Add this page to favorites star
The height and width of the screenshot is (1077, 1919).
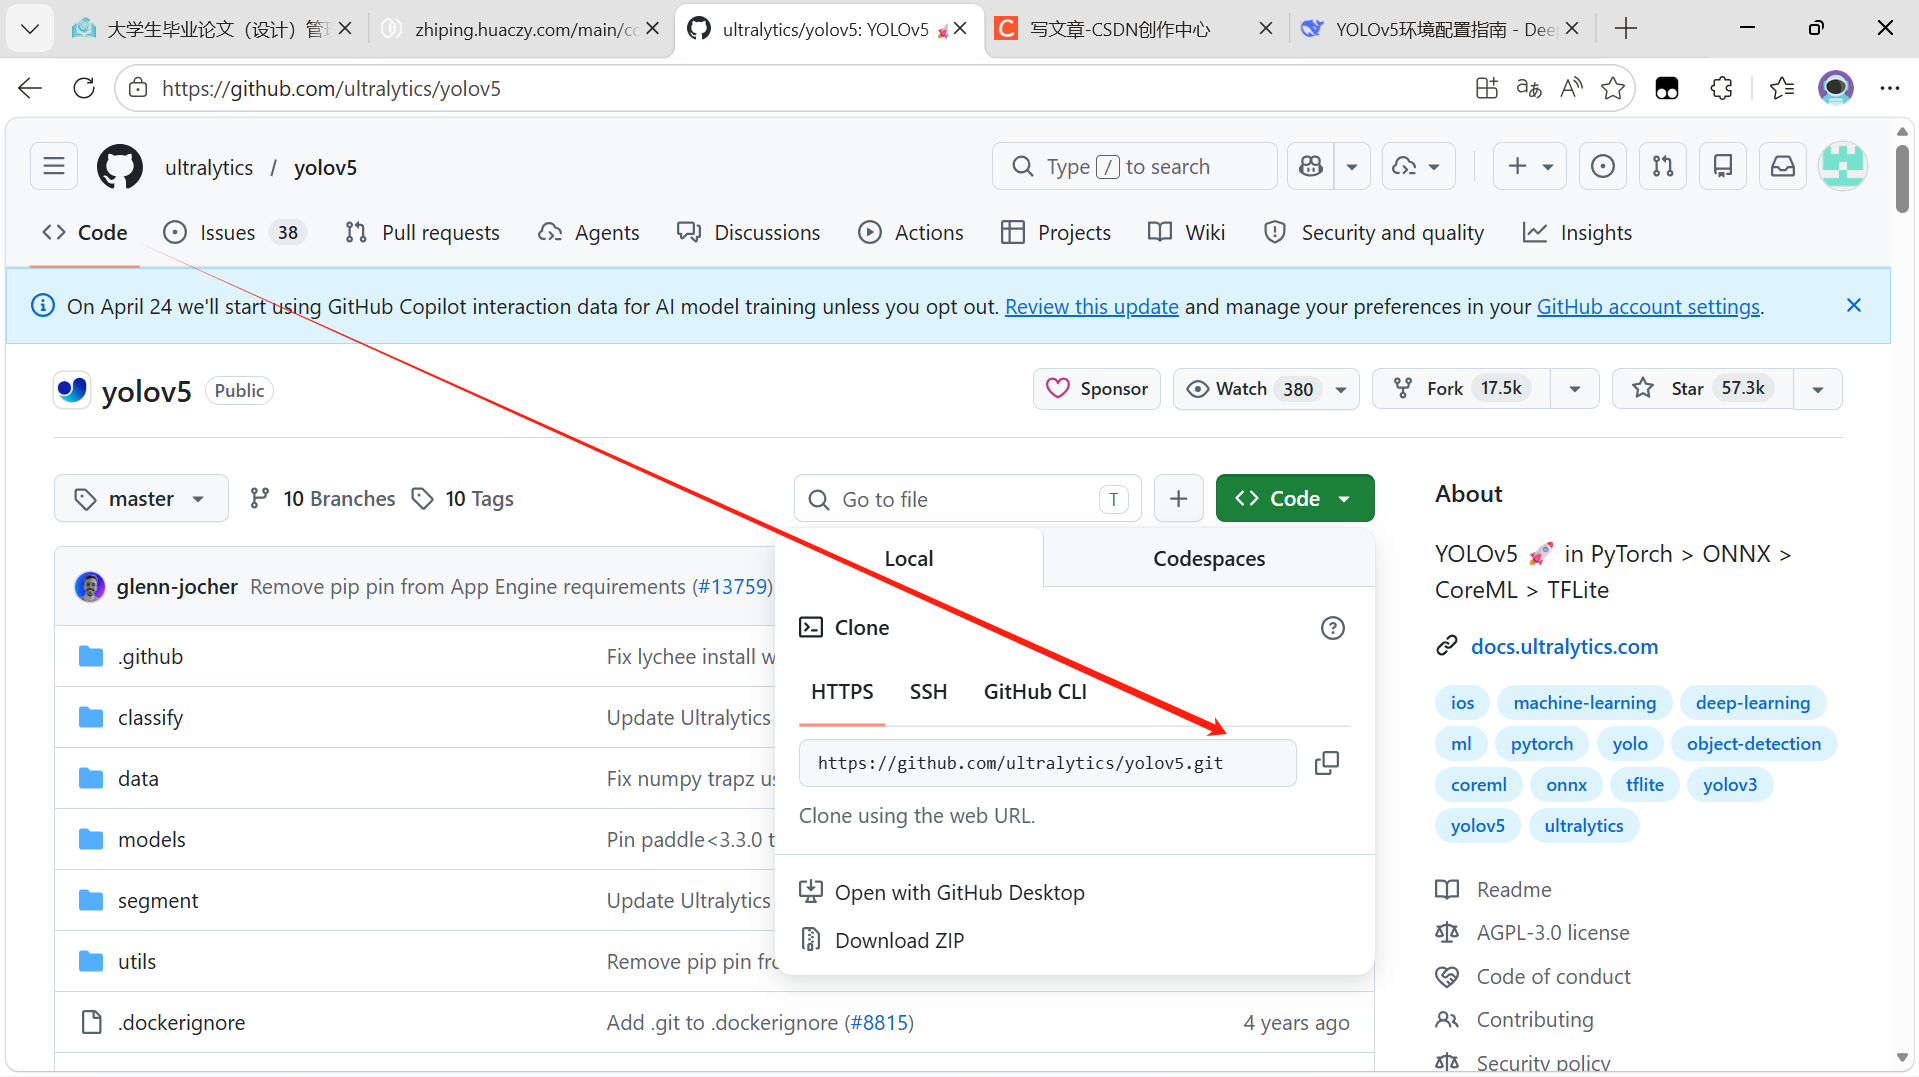coord(1612,88)
